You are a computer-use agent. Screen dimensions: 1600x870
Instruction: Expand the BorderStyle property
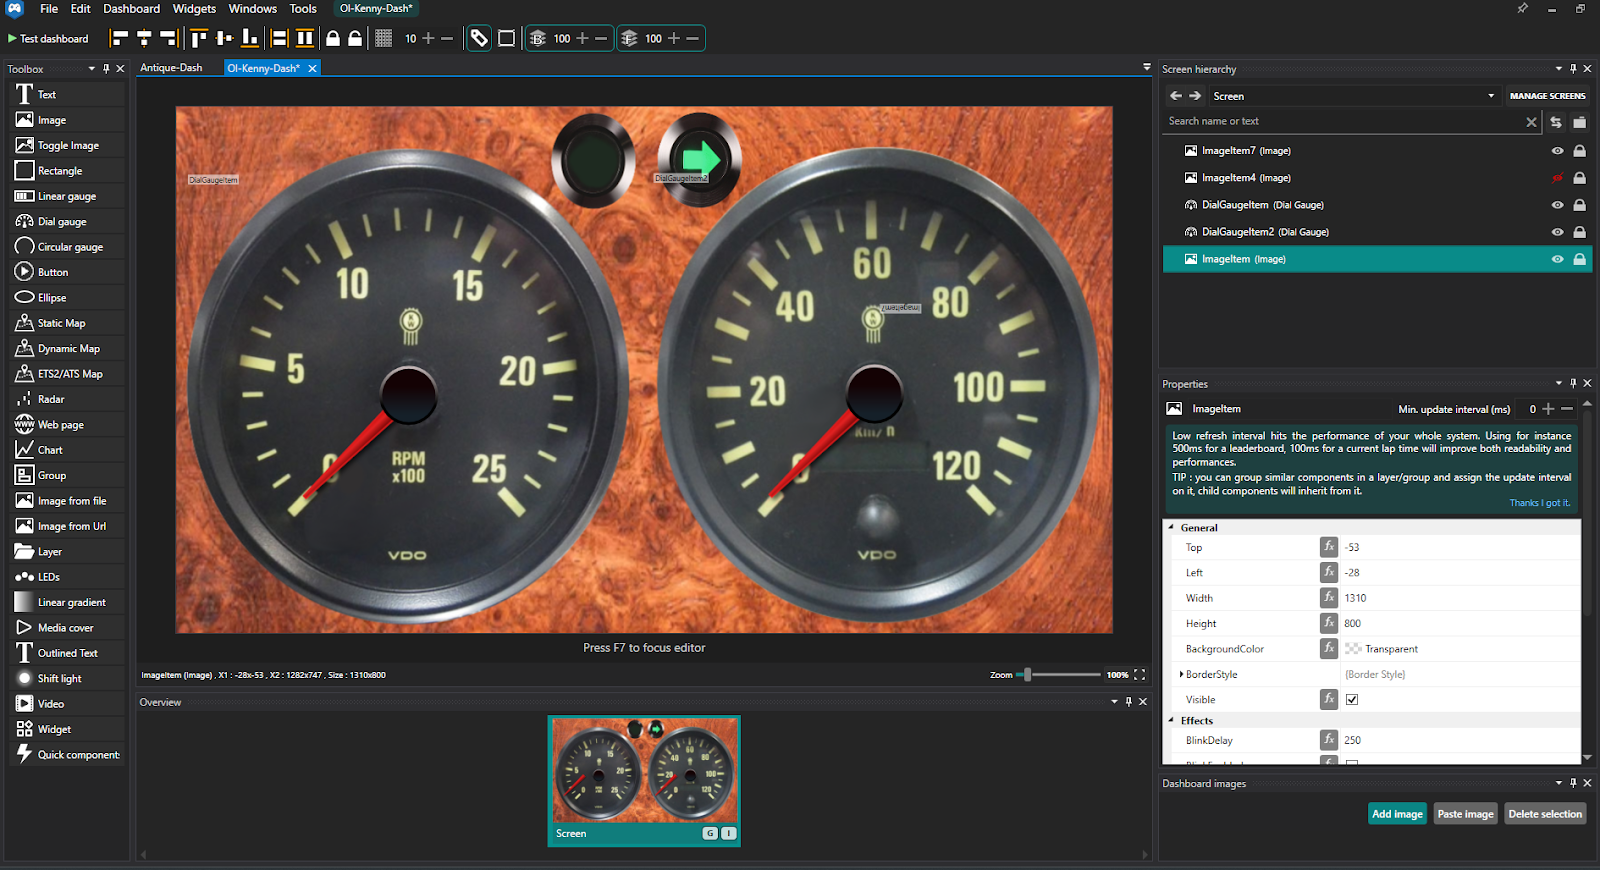coord(1181,675)
